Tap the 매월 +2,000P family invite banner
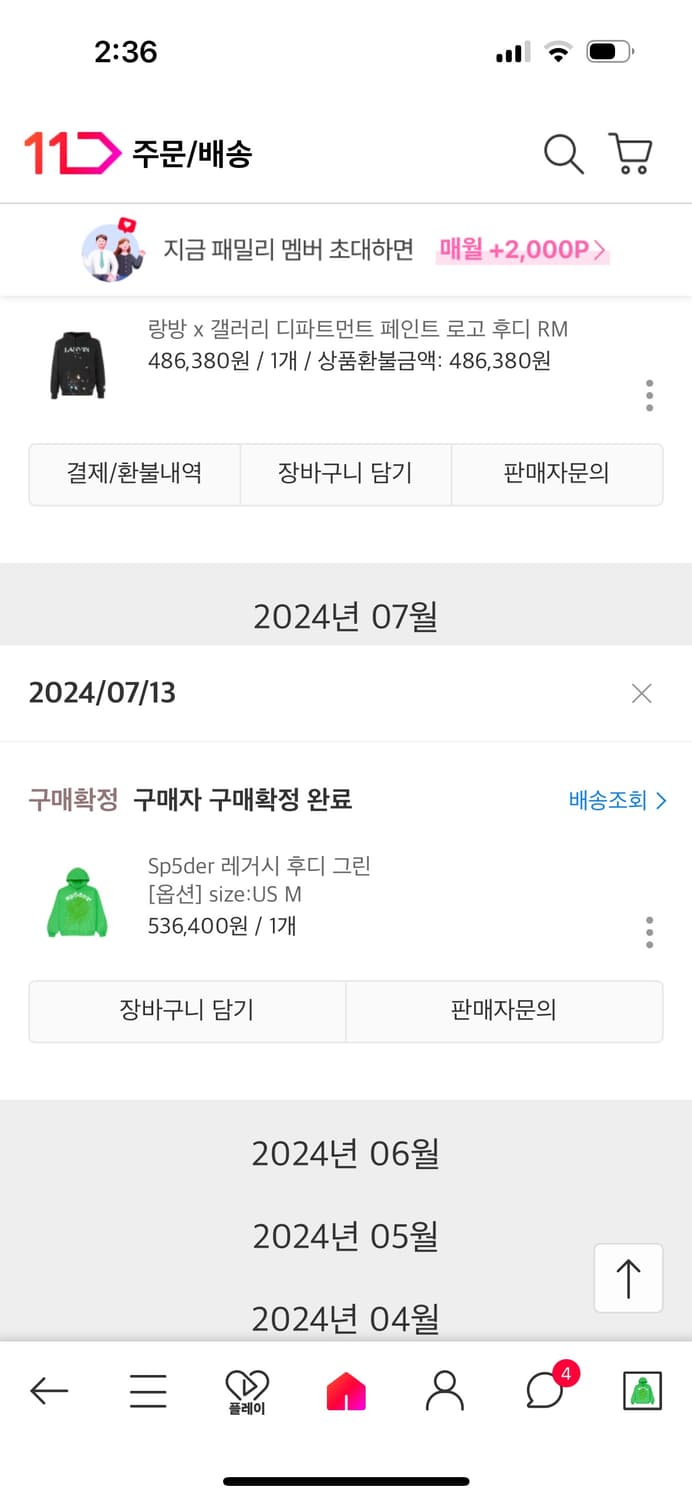 (x=521, y=250)
